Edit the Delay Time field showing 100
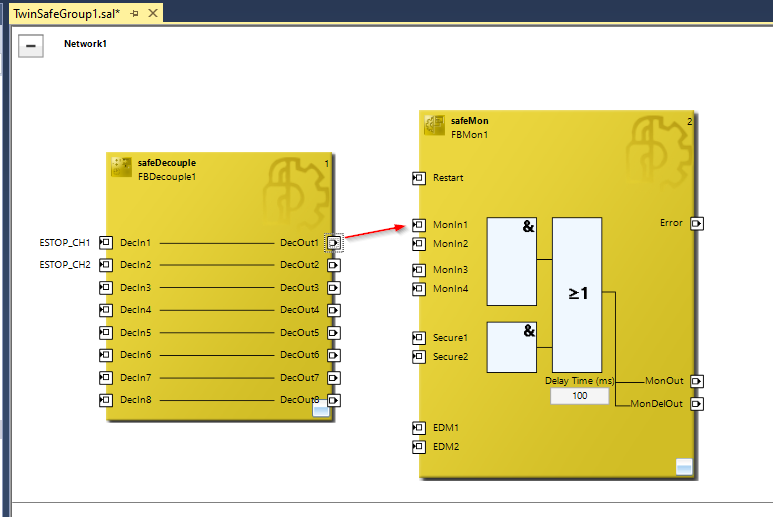773x517 pixels. pos(580,396)
